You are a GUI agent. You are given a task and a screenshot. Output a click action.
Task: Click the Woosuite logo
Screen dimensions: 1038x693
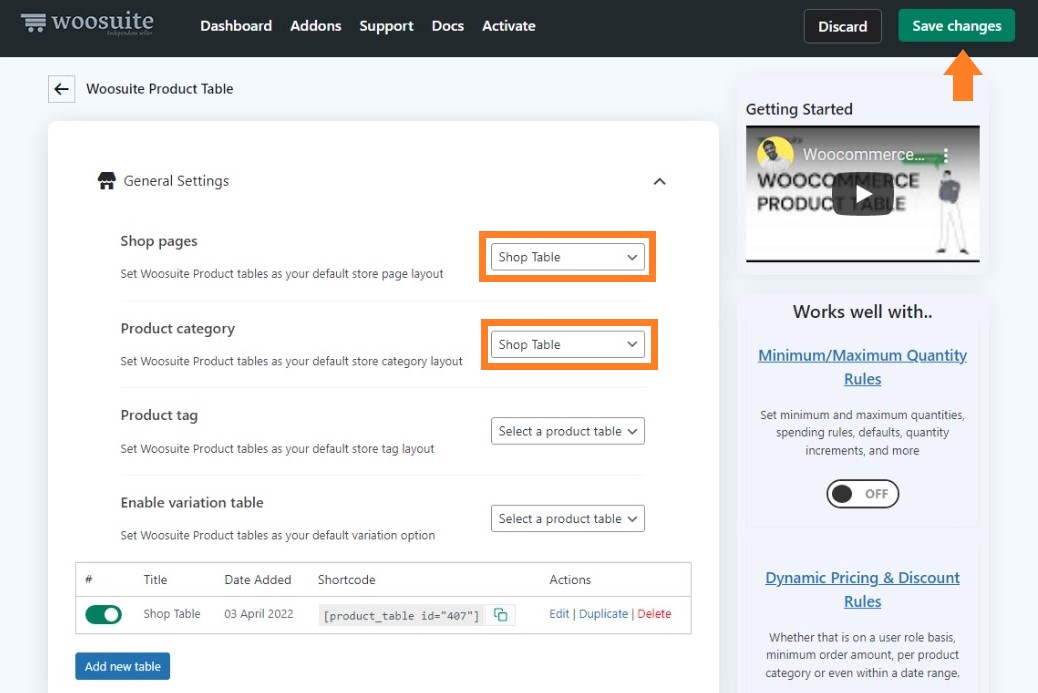coord(87,23)
